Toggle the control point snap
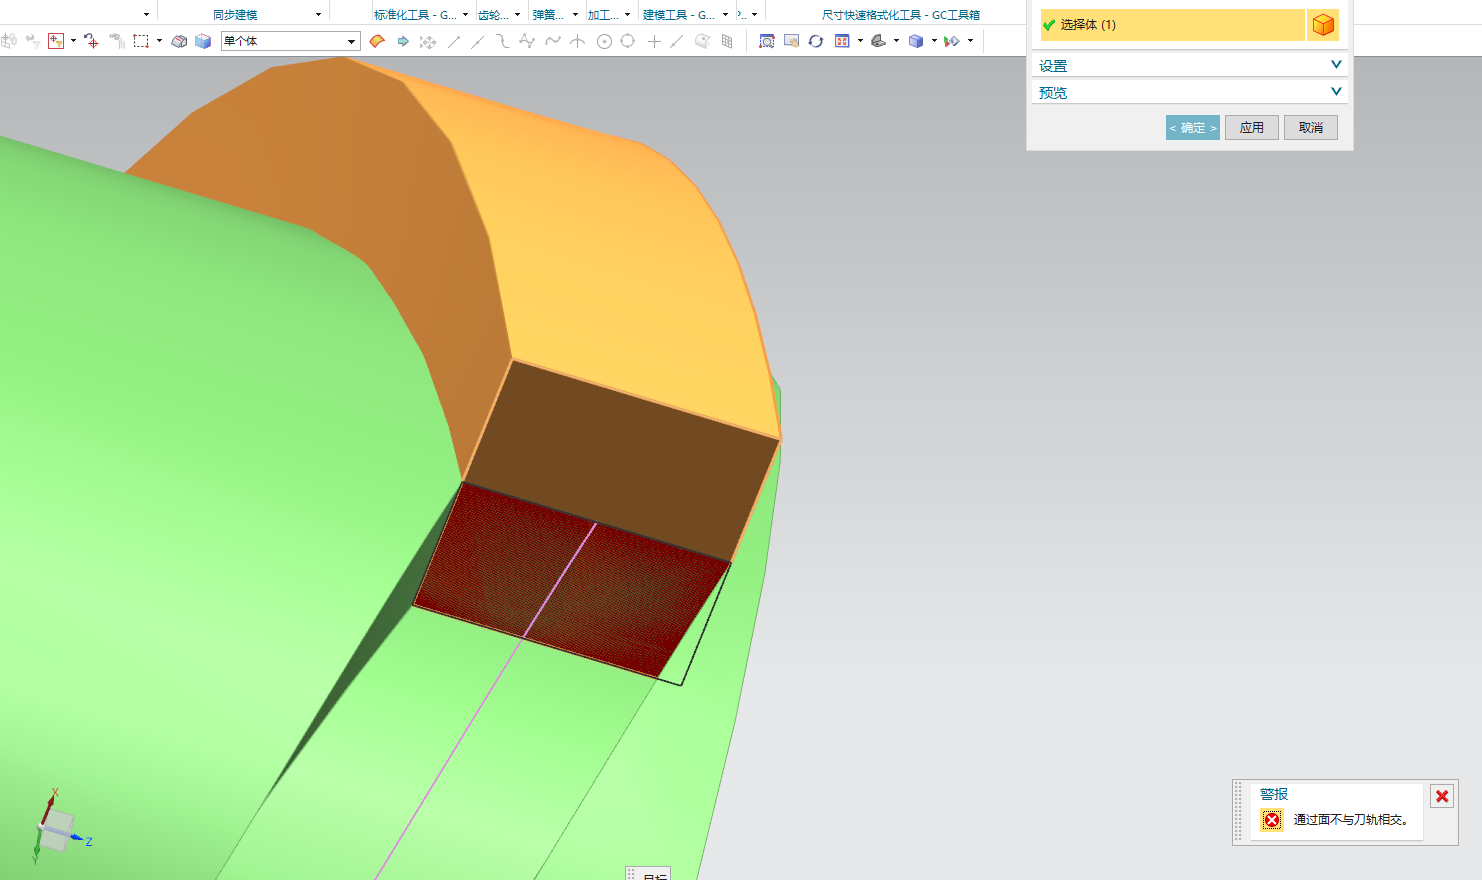 [503, 41]
